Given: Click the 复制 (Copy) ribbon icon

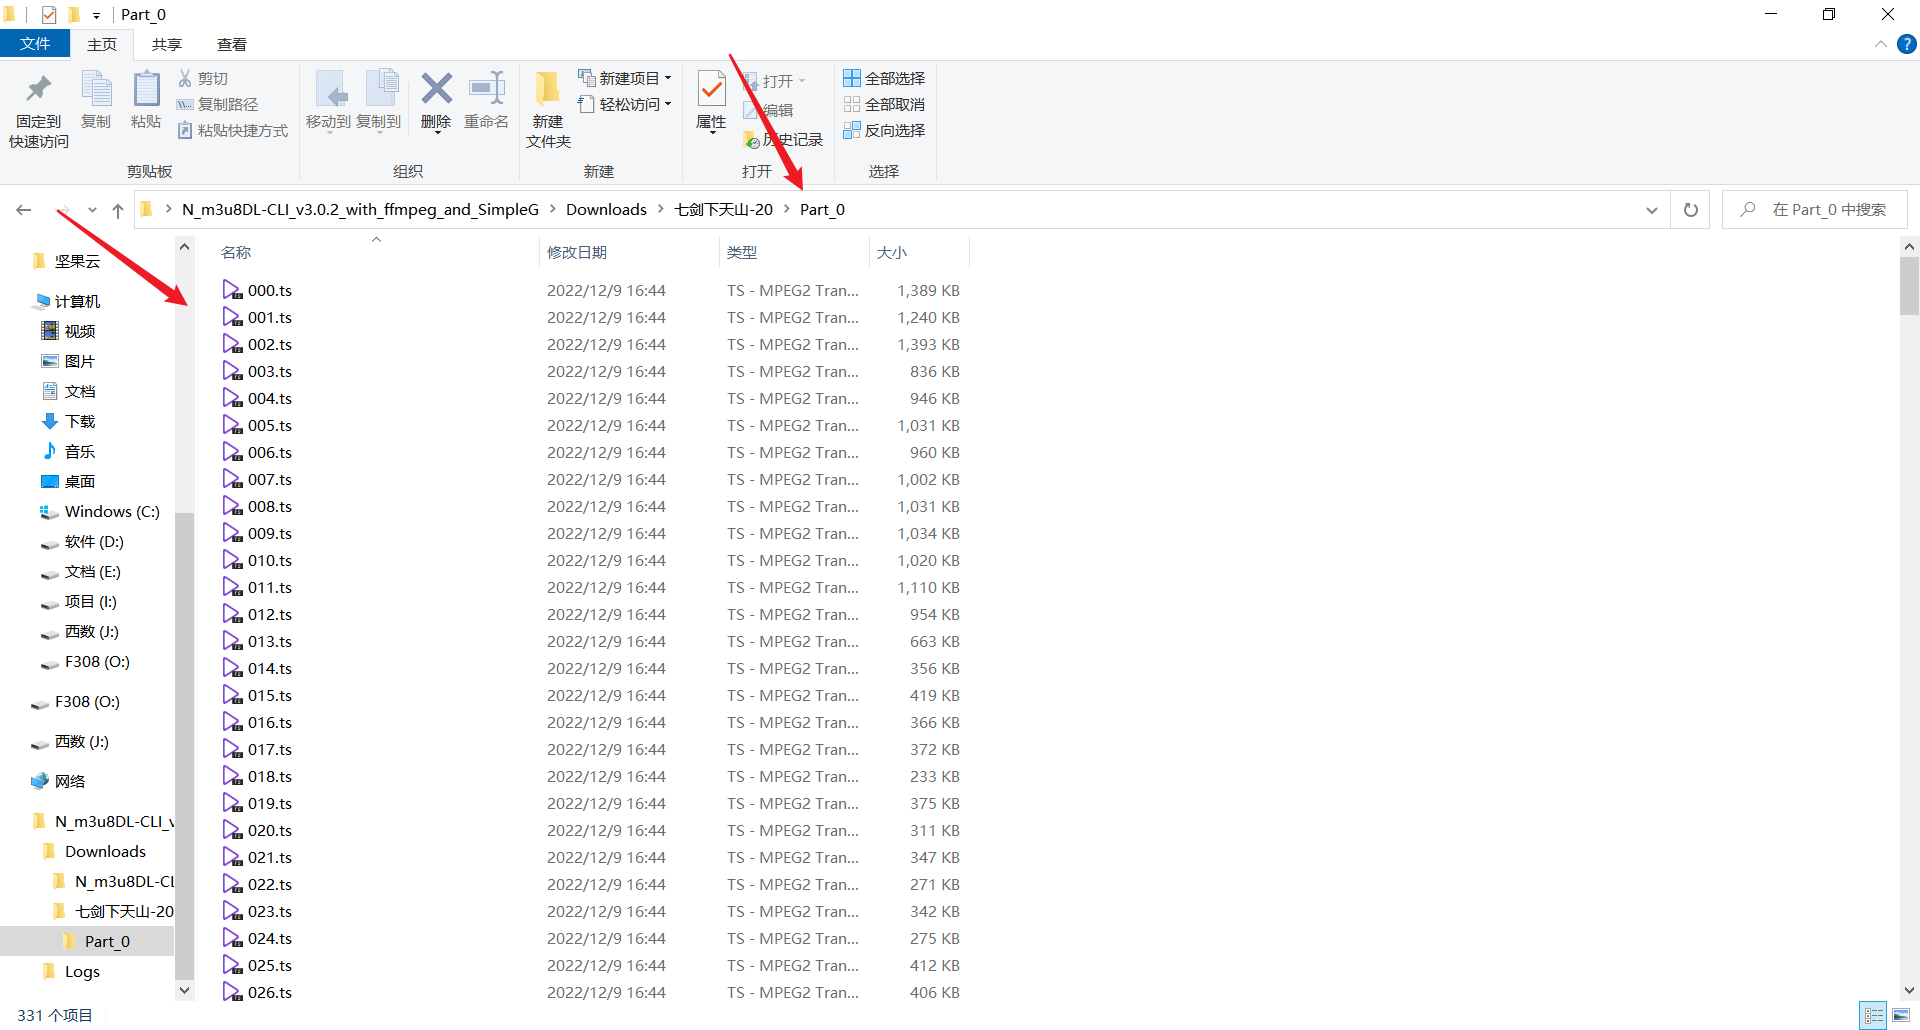Looking at the screenshot, I should click(x=96, y=89).
